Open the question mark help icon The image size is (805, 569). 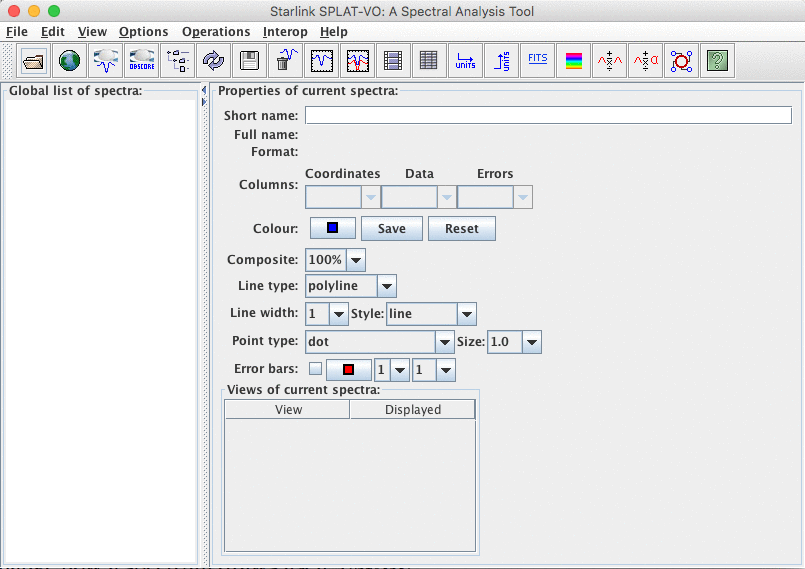[x=717, y=61]
